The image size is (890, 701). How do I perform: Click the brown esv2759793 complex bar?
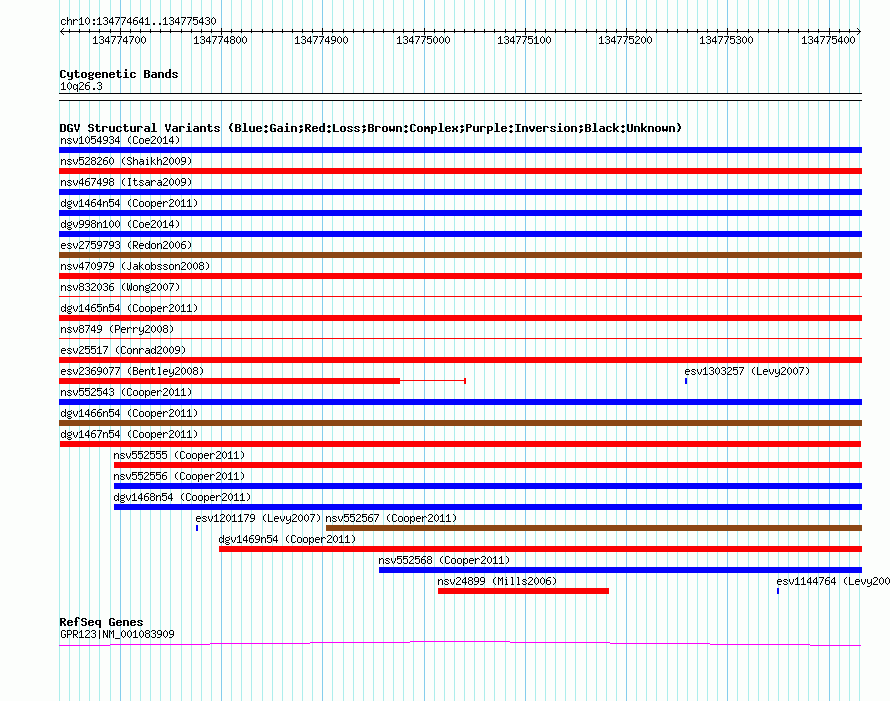tap(460, 255)
